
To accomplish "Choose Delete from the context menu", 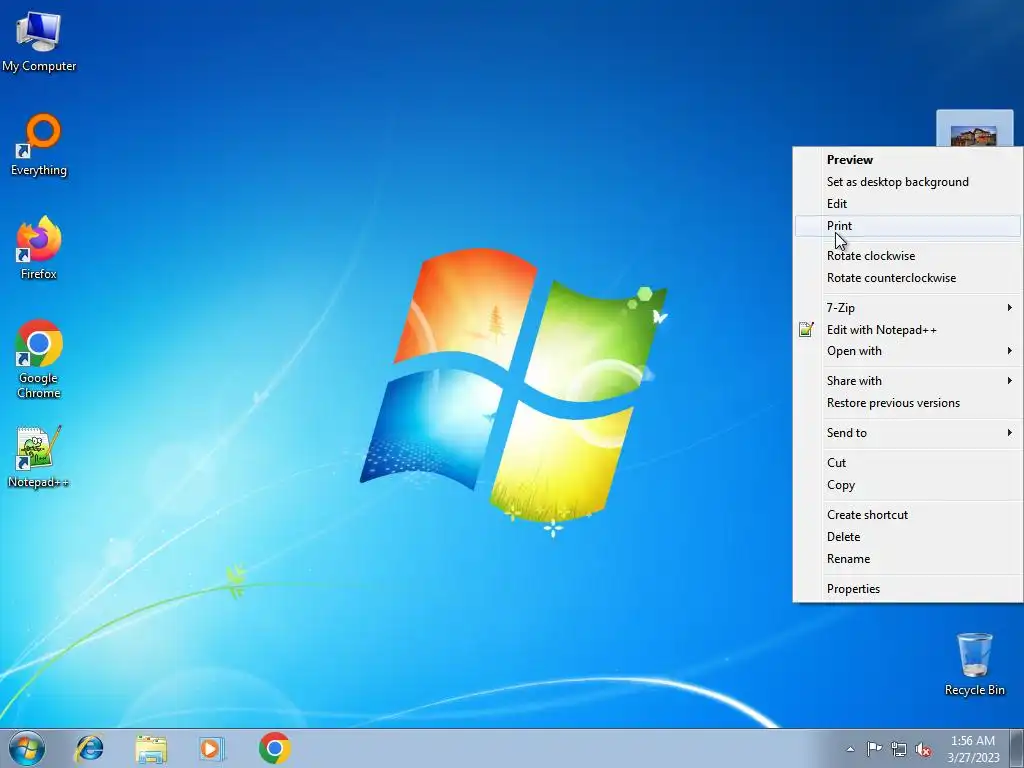I will pos(908,537).
